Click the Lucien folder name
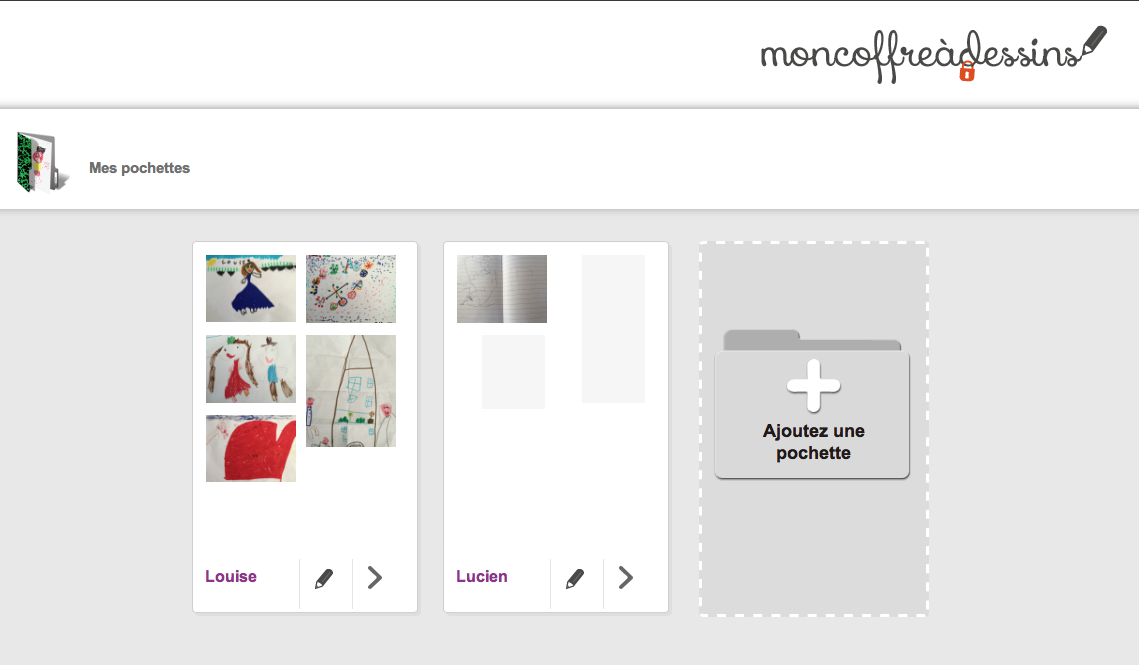The image size is (1139, 665). click(x=482, y=576)
